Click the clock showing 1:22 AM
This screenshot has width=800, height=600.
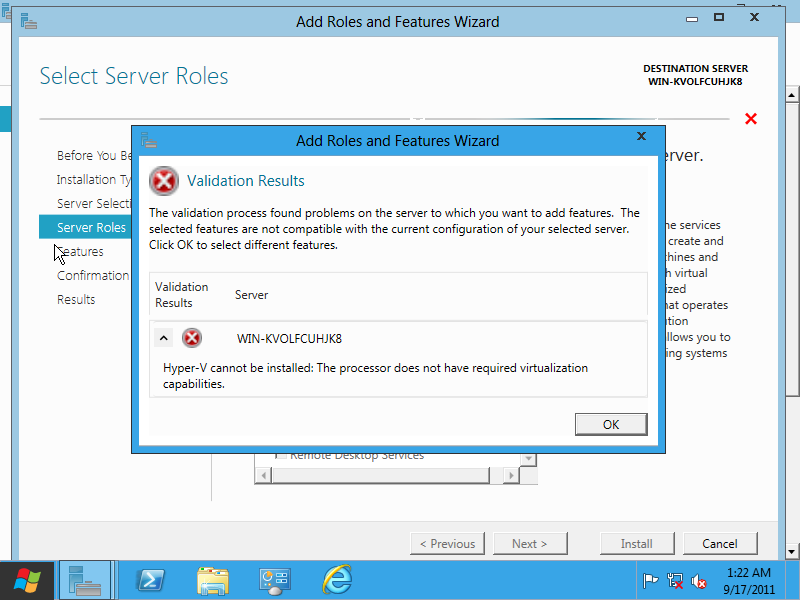(x=748, y=580)
